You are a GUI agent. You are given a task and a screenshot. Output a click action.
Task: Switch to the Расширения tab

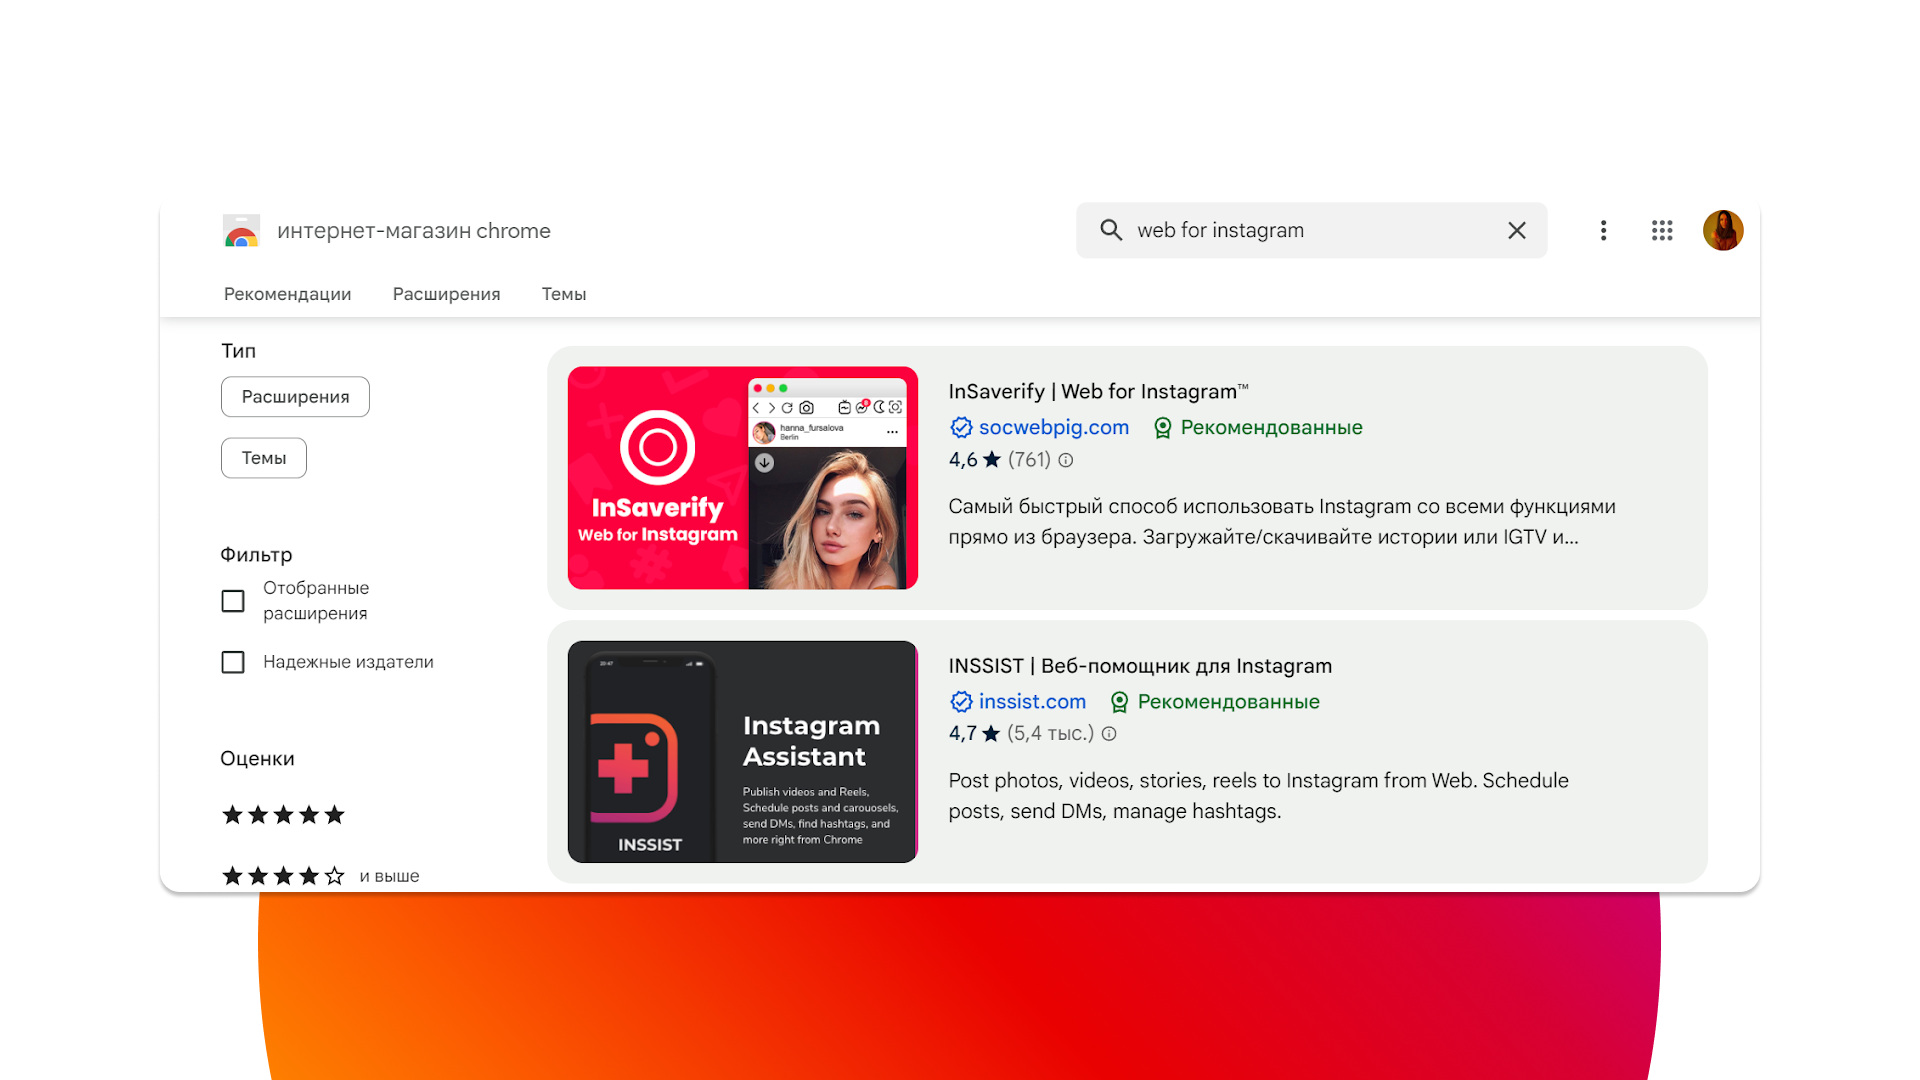pos(446,294)
